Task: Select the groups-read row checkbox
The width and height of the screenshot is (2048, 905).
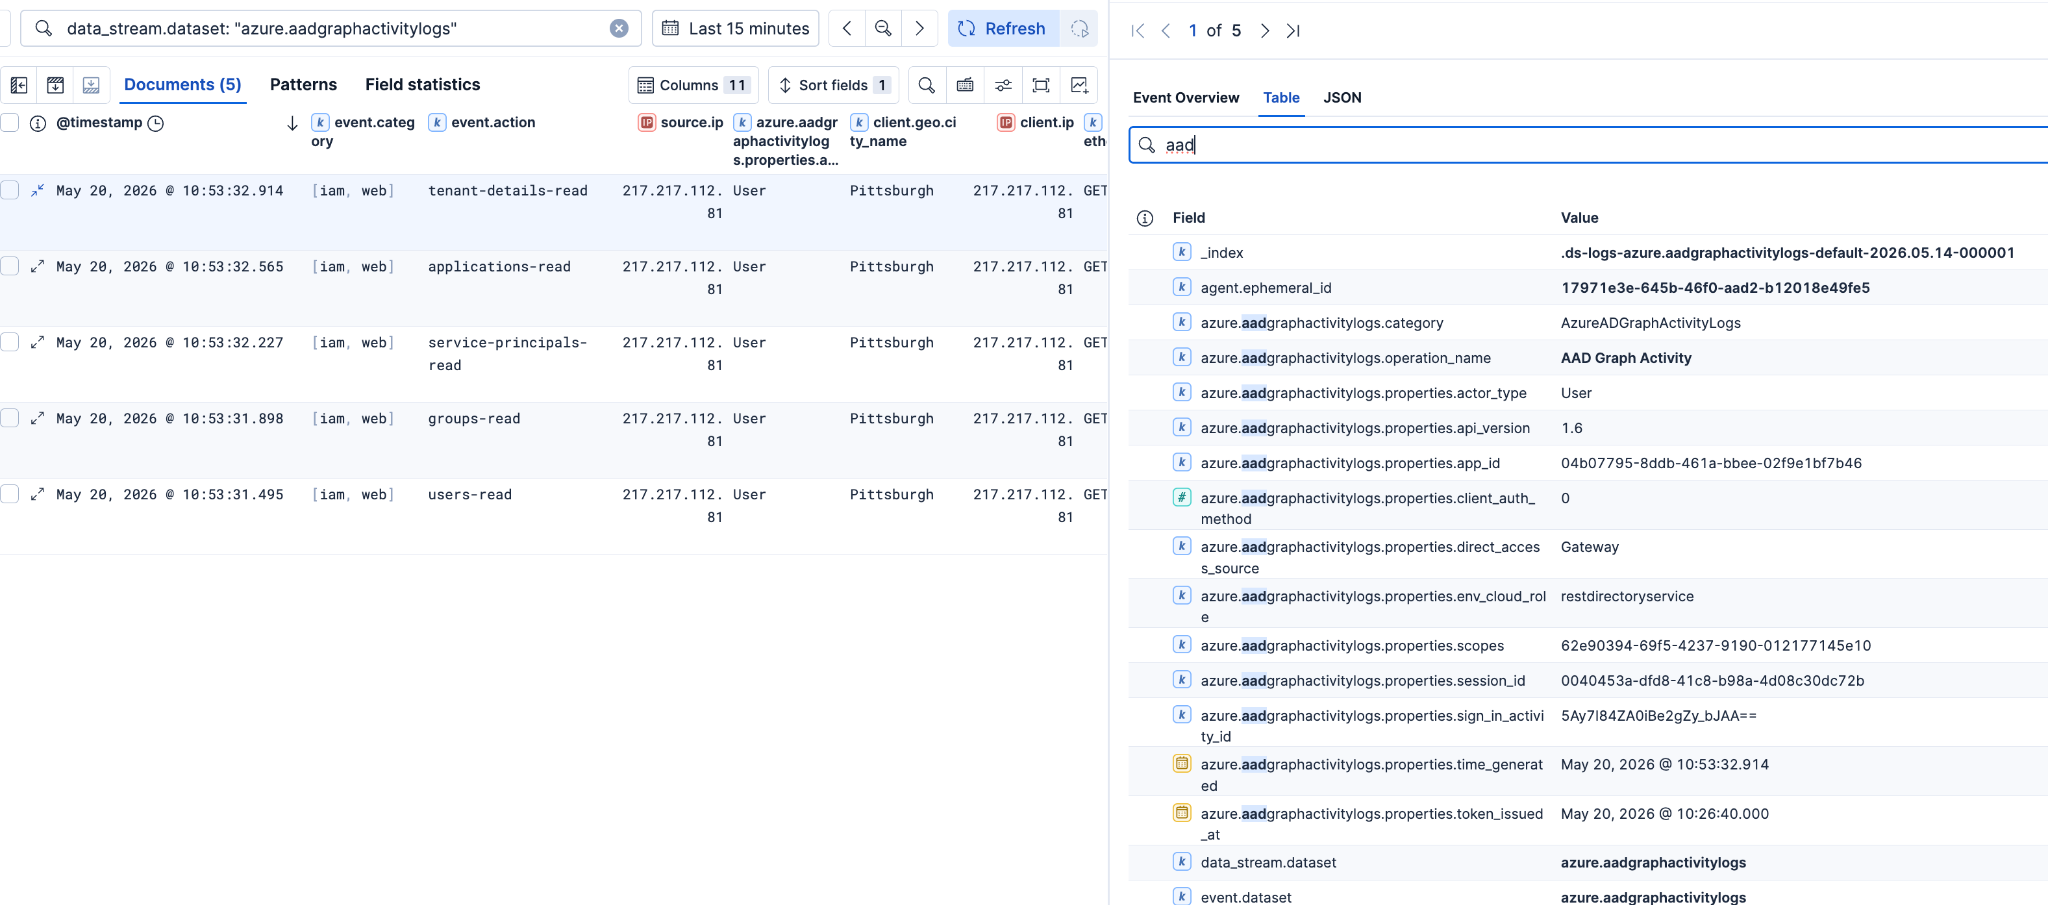Action: [x=10, y=418]
